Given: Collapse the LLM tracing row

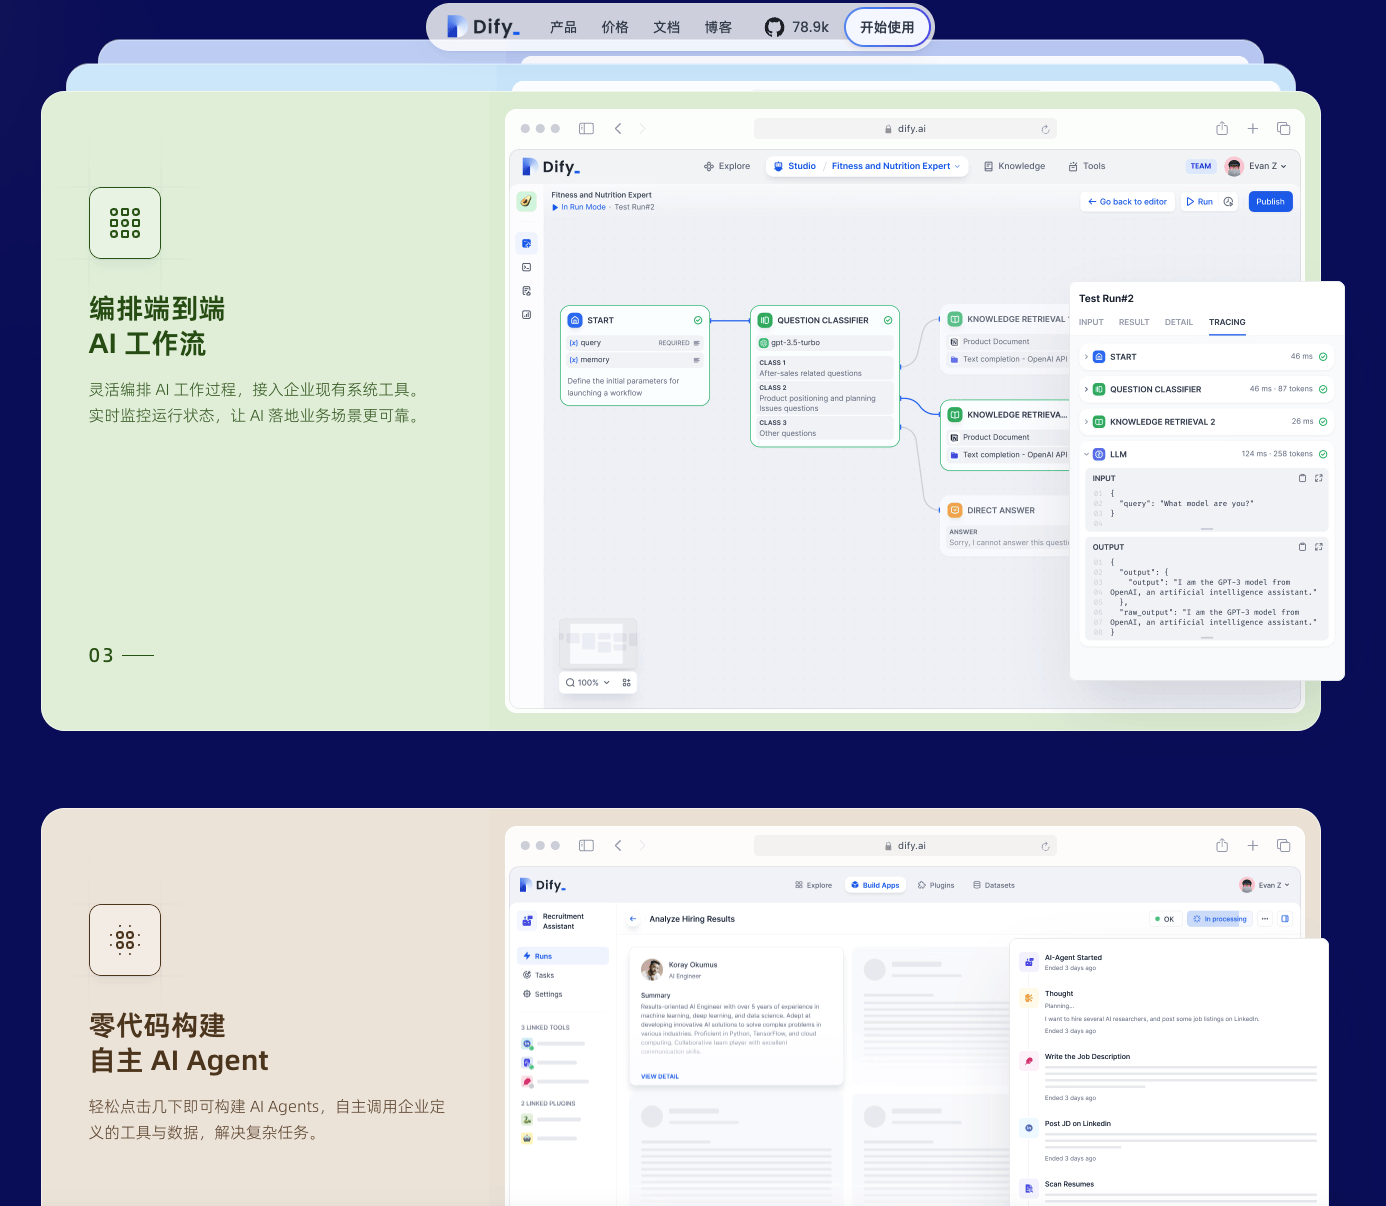Looking at the screenshot, I should coord(1086,454).
